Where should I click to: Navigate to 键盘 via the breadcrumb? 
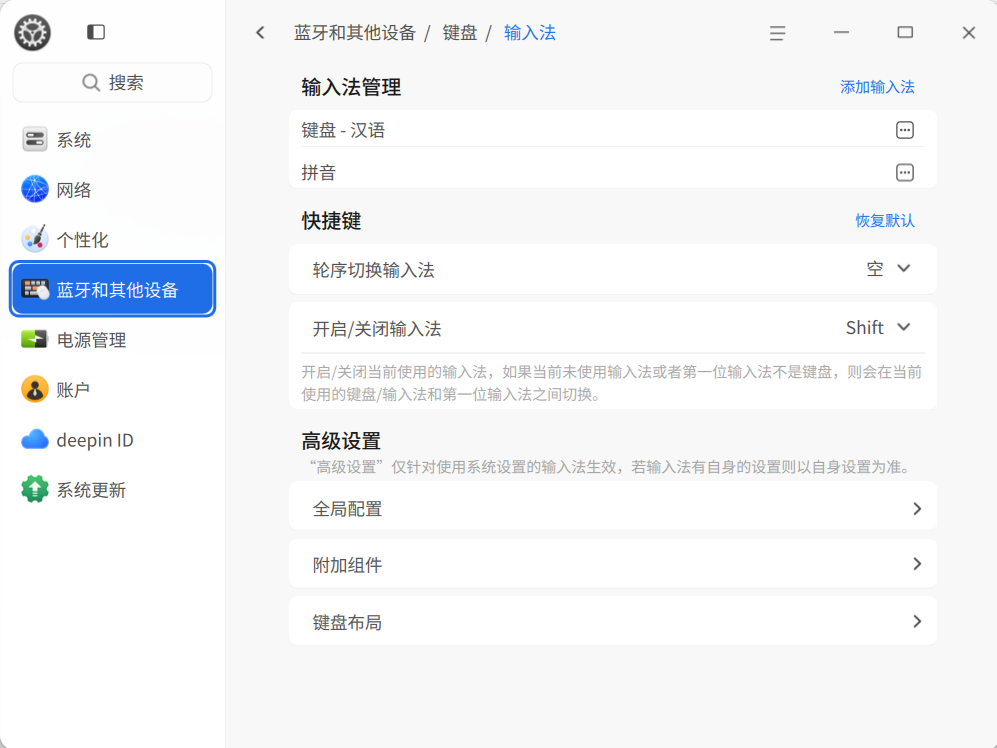(467, 32)
